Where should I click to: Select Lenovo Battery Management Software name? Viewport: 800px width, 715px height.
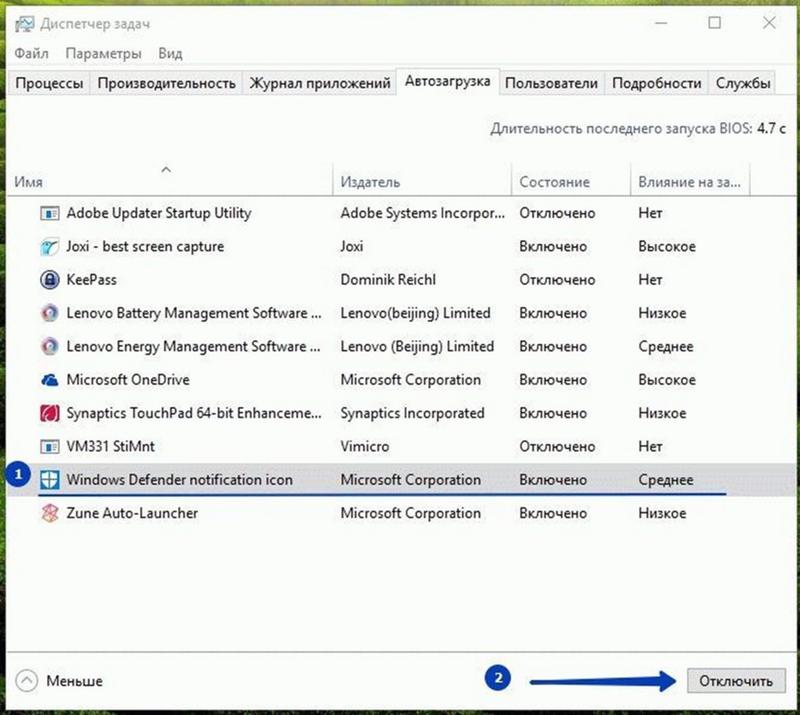194,313
